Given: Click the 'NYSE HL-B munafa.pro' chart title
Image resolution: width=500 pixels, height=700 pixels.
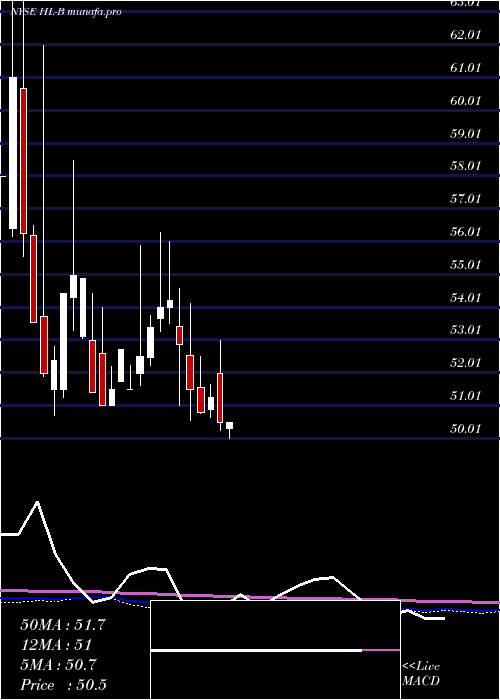Looking at the screenshot, I should pos(66,12).
